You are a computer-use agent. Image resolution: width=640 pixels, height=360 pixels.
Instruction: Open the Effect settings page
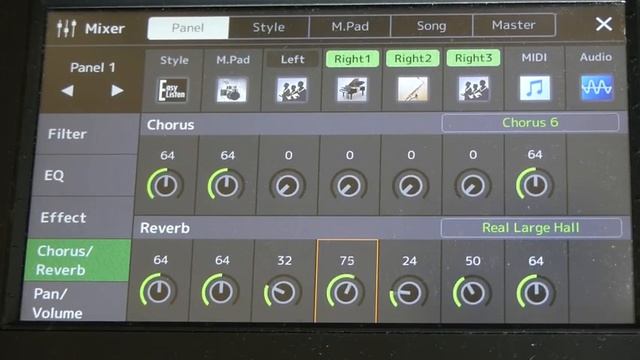tap(80, 218)
